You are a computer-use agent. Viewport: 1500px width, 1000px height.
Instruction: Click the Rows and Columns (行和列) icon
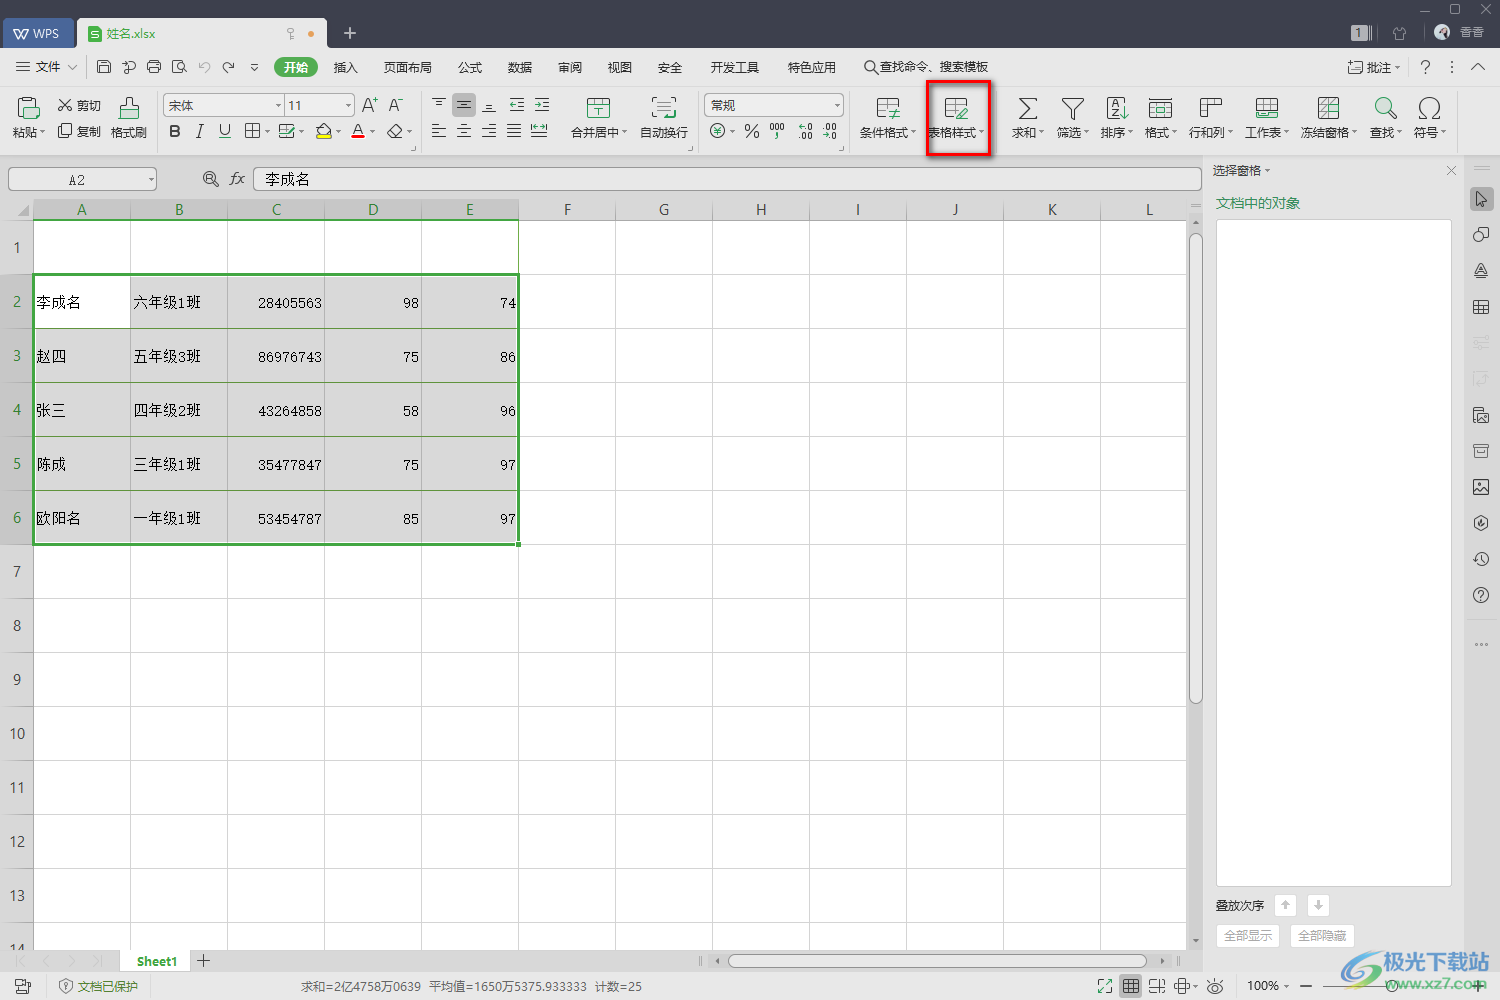pos(1210,108)
